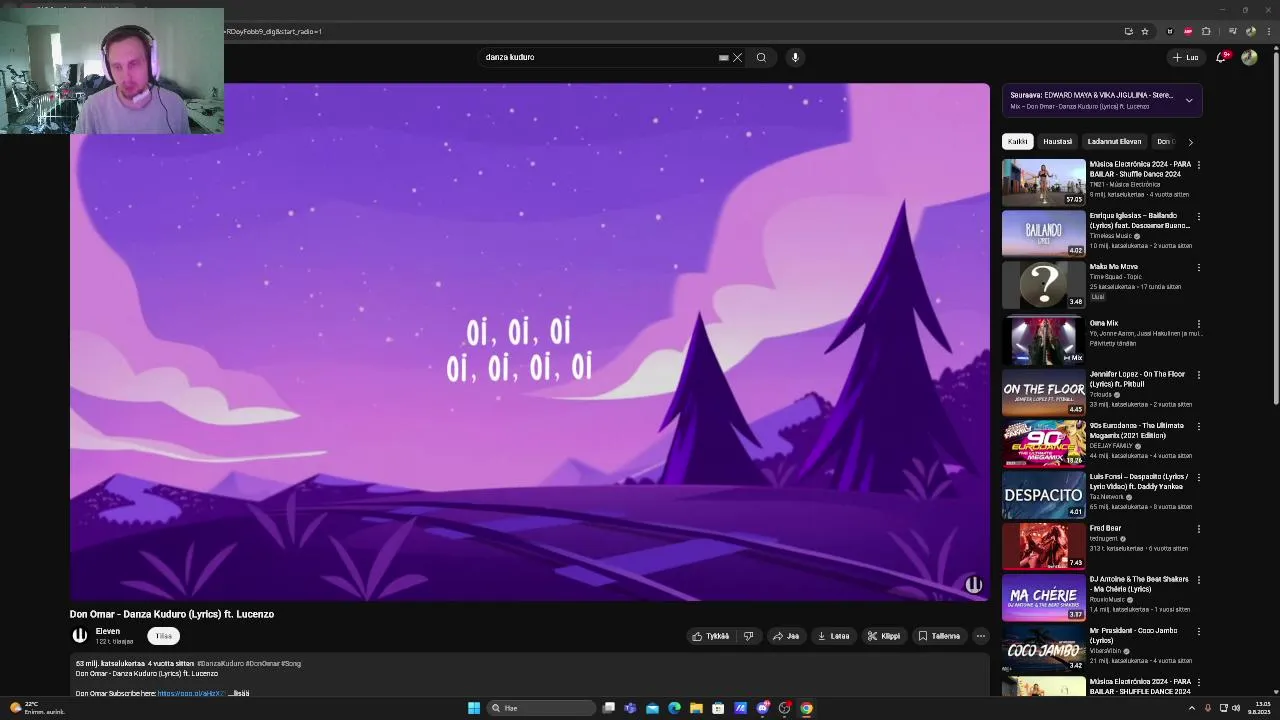Open the Bailando lyrics video thumbnail
This screenshot has width=1280, height=720.
1043,233
